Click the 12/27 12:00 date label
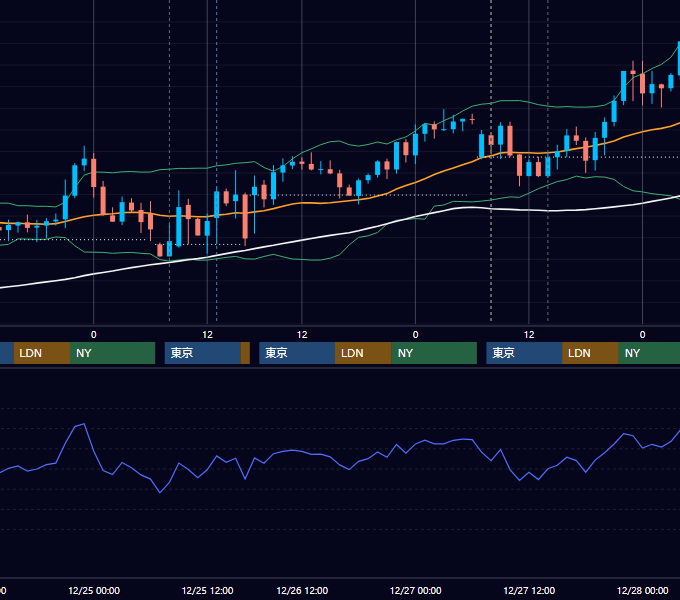The height and width of the screenshot is (600, 680). coord(529,590)
